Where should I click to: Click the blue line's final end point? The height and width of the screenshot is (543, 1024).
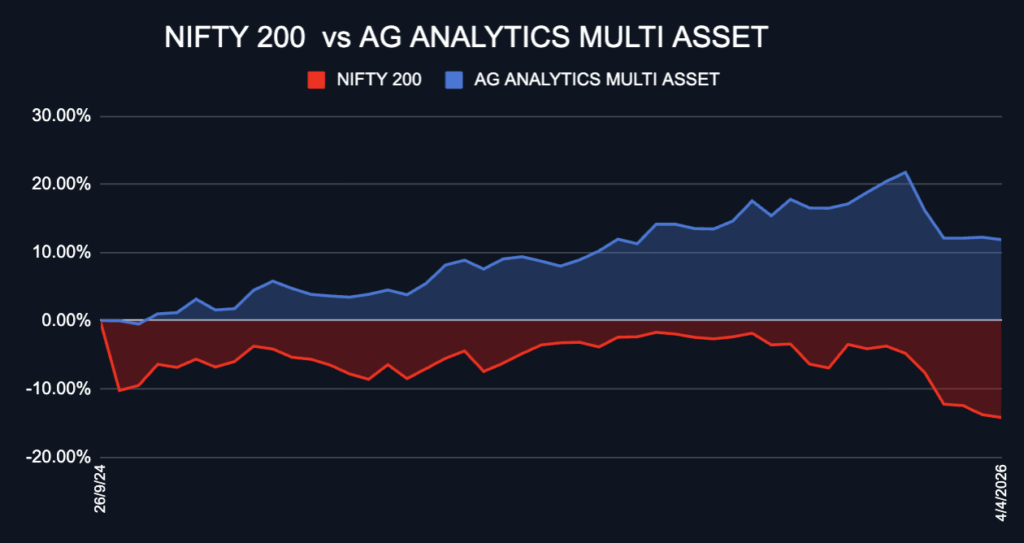[x=1000, y=239]
